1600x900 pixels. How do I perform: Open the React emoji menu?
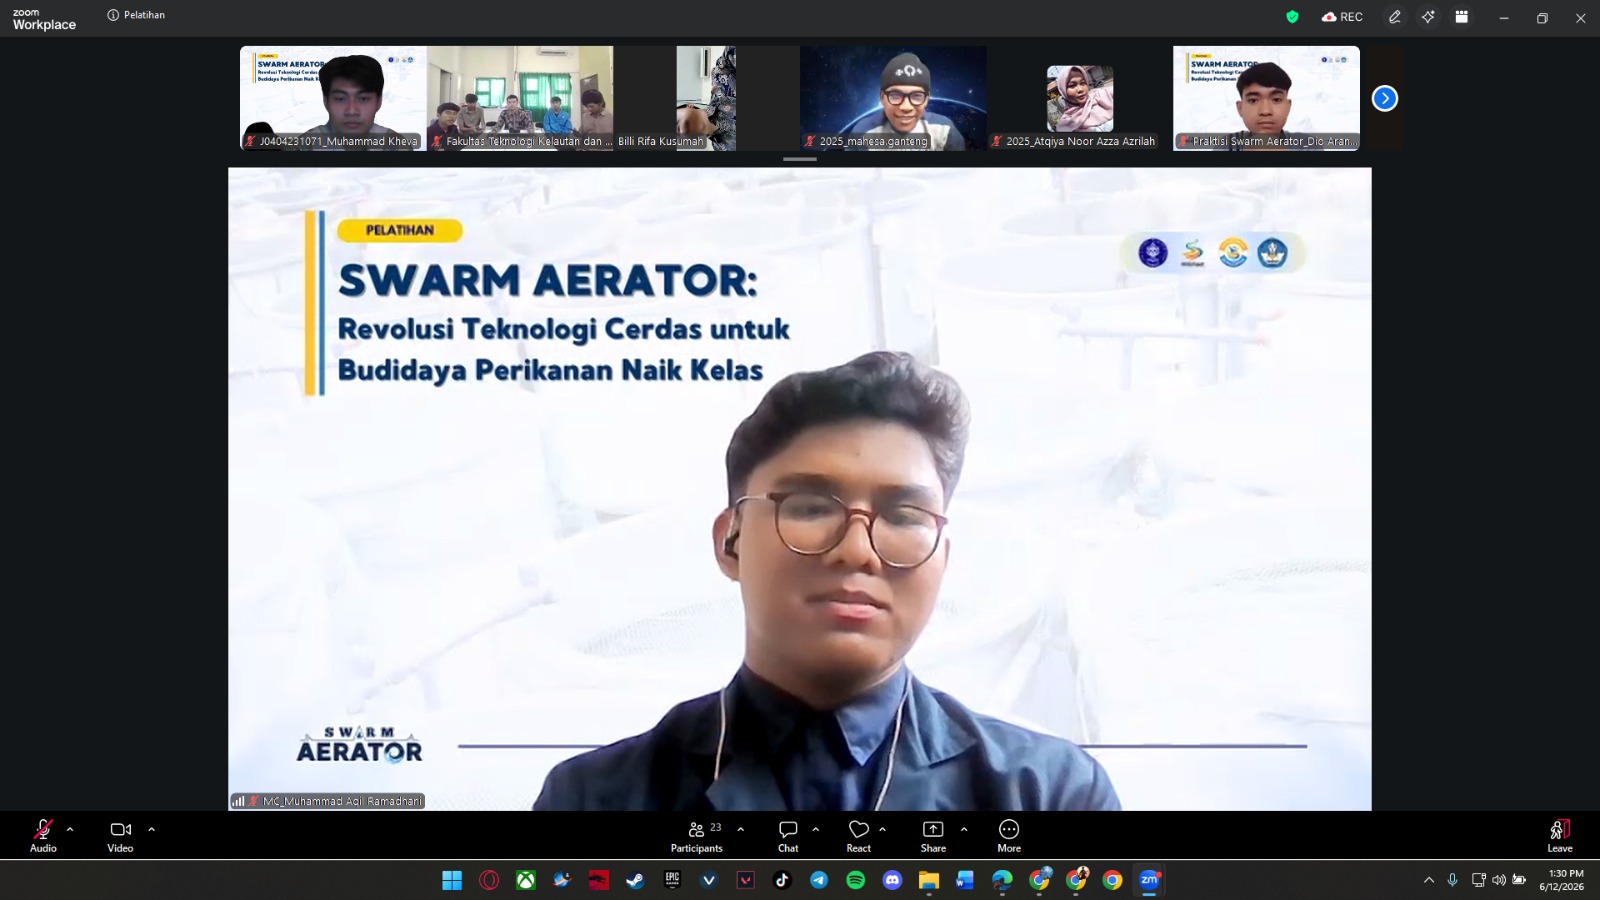(x=858, y=836)
